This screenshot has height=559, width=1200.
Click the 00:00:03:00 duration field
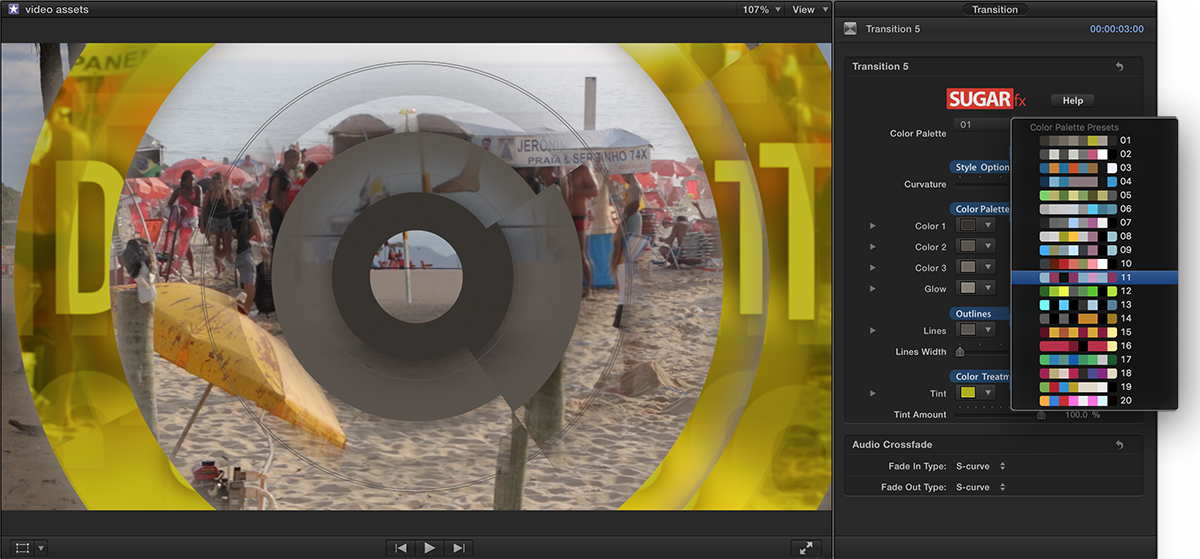tap(1117, 29)
